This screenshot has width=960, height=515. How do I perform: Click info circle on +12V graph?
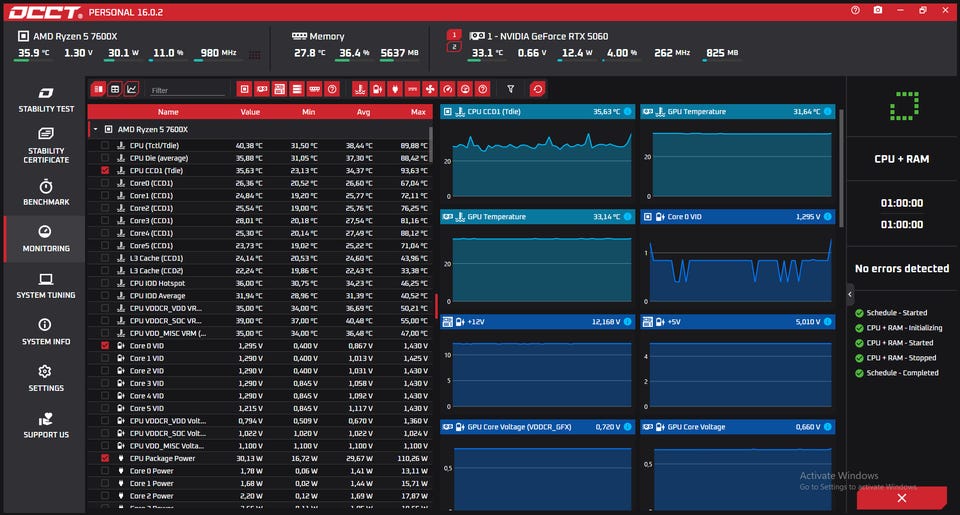coord(628,321)
